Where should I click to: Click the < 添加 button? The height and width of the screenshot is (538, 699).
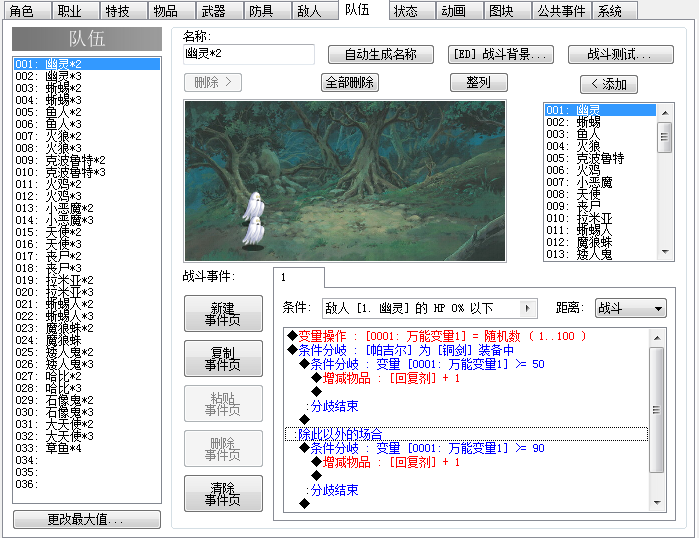(x=609, y=84)
